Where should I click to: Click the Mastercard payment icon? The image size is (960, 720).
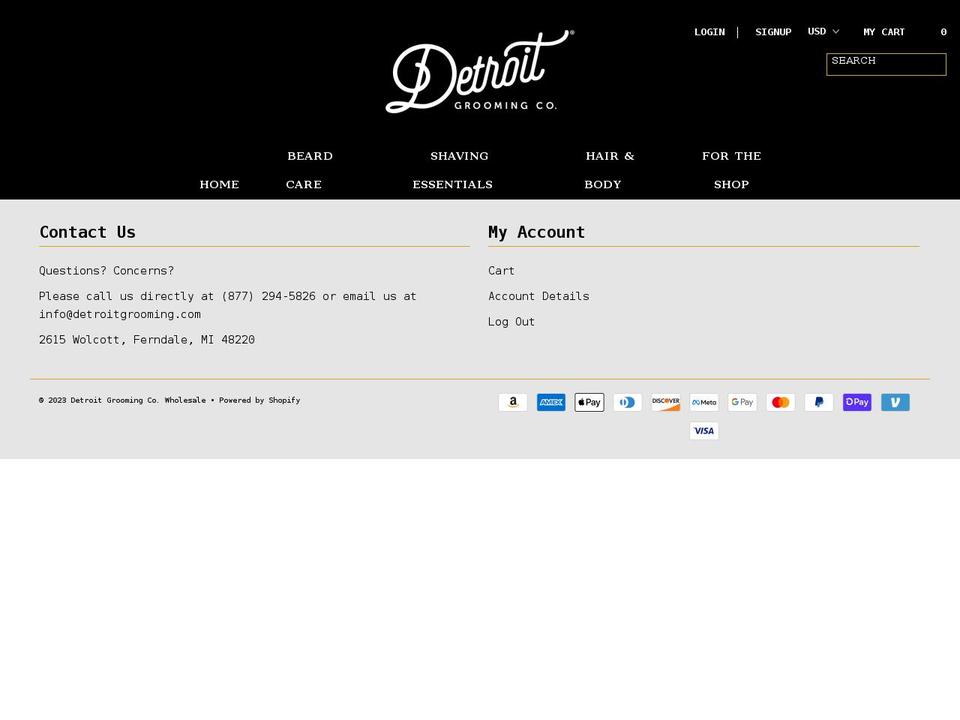[781, 402]
